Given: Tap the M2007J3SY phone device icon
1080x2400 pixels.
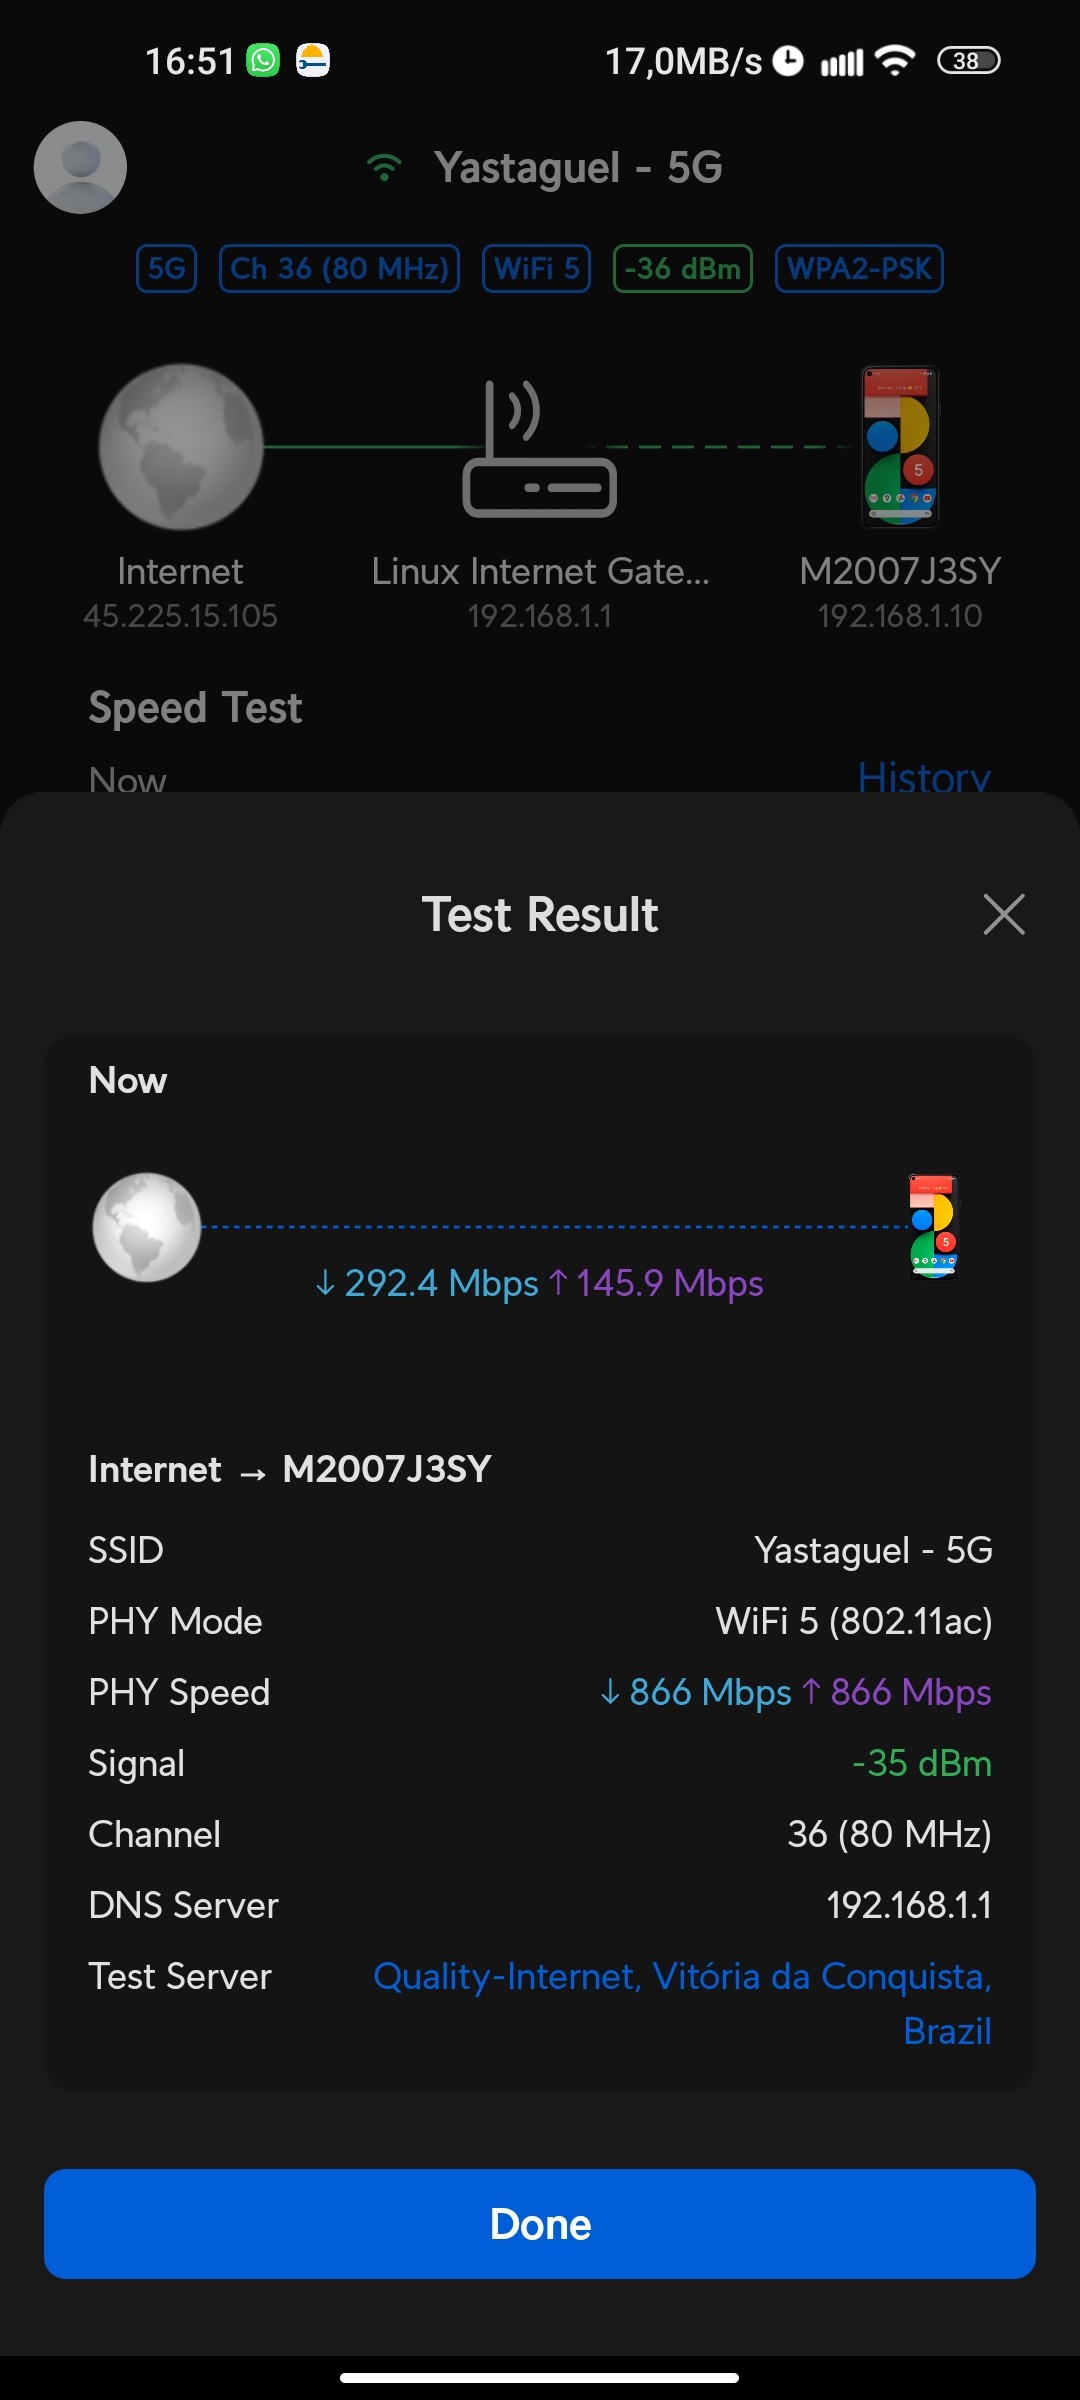Looking at the screenshot, I should click(x=900, y=446).
